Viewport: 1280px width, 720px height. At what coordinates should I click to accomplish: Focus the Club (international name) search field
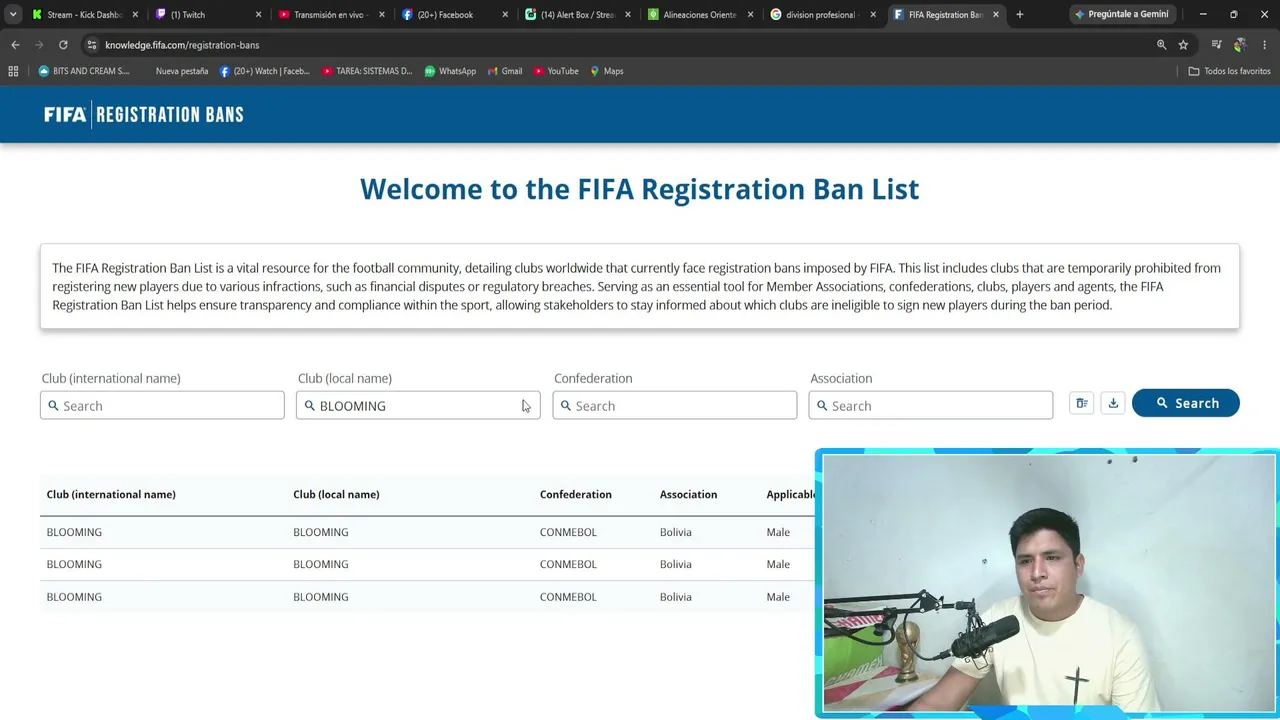tap(162, 405)
